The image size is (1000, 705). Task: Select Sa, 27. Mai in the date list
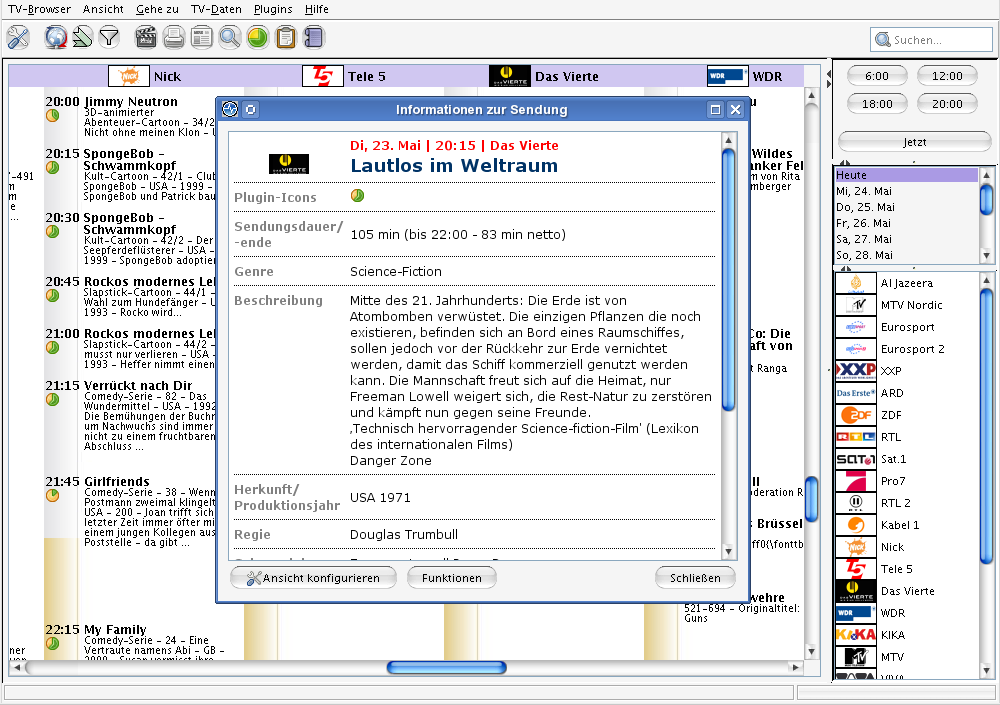906,239
